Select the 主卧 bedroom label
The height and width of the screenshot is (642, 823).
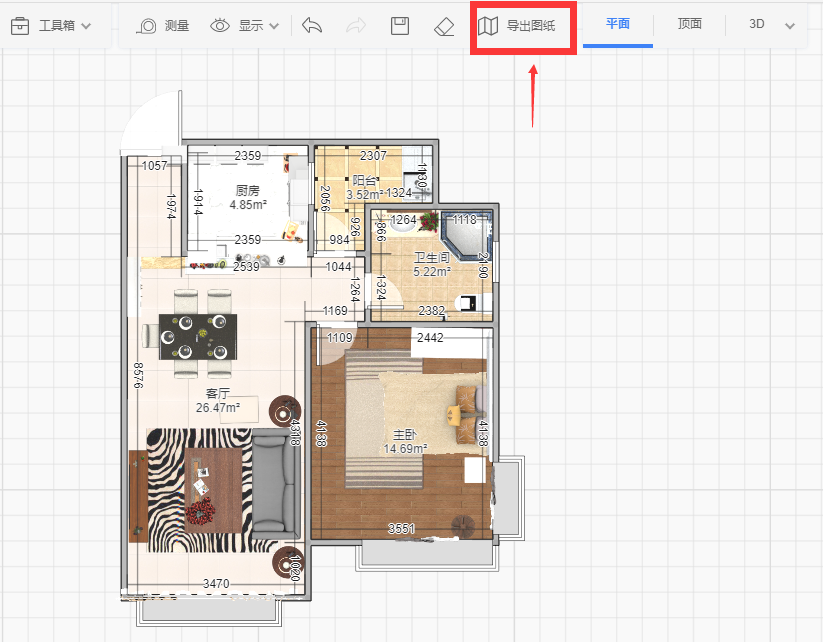(405, 435)
